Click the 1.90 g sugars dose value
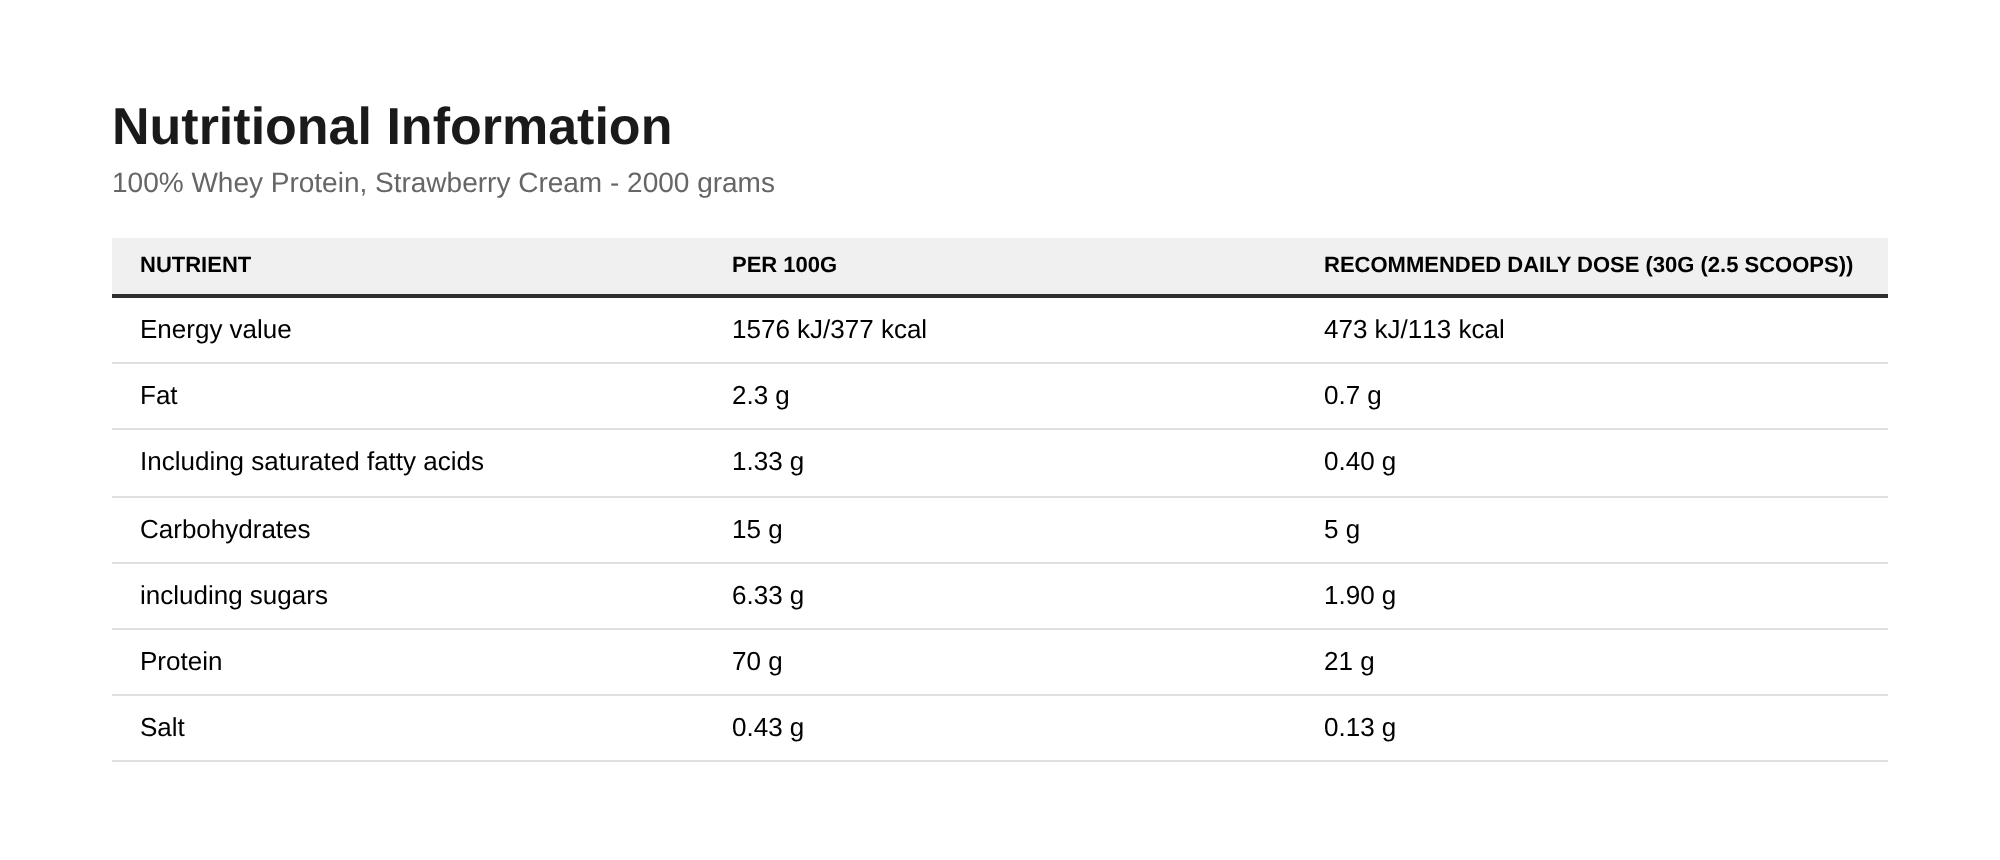The height and width of the screenshot is (860, 2000). point(1360,595)
